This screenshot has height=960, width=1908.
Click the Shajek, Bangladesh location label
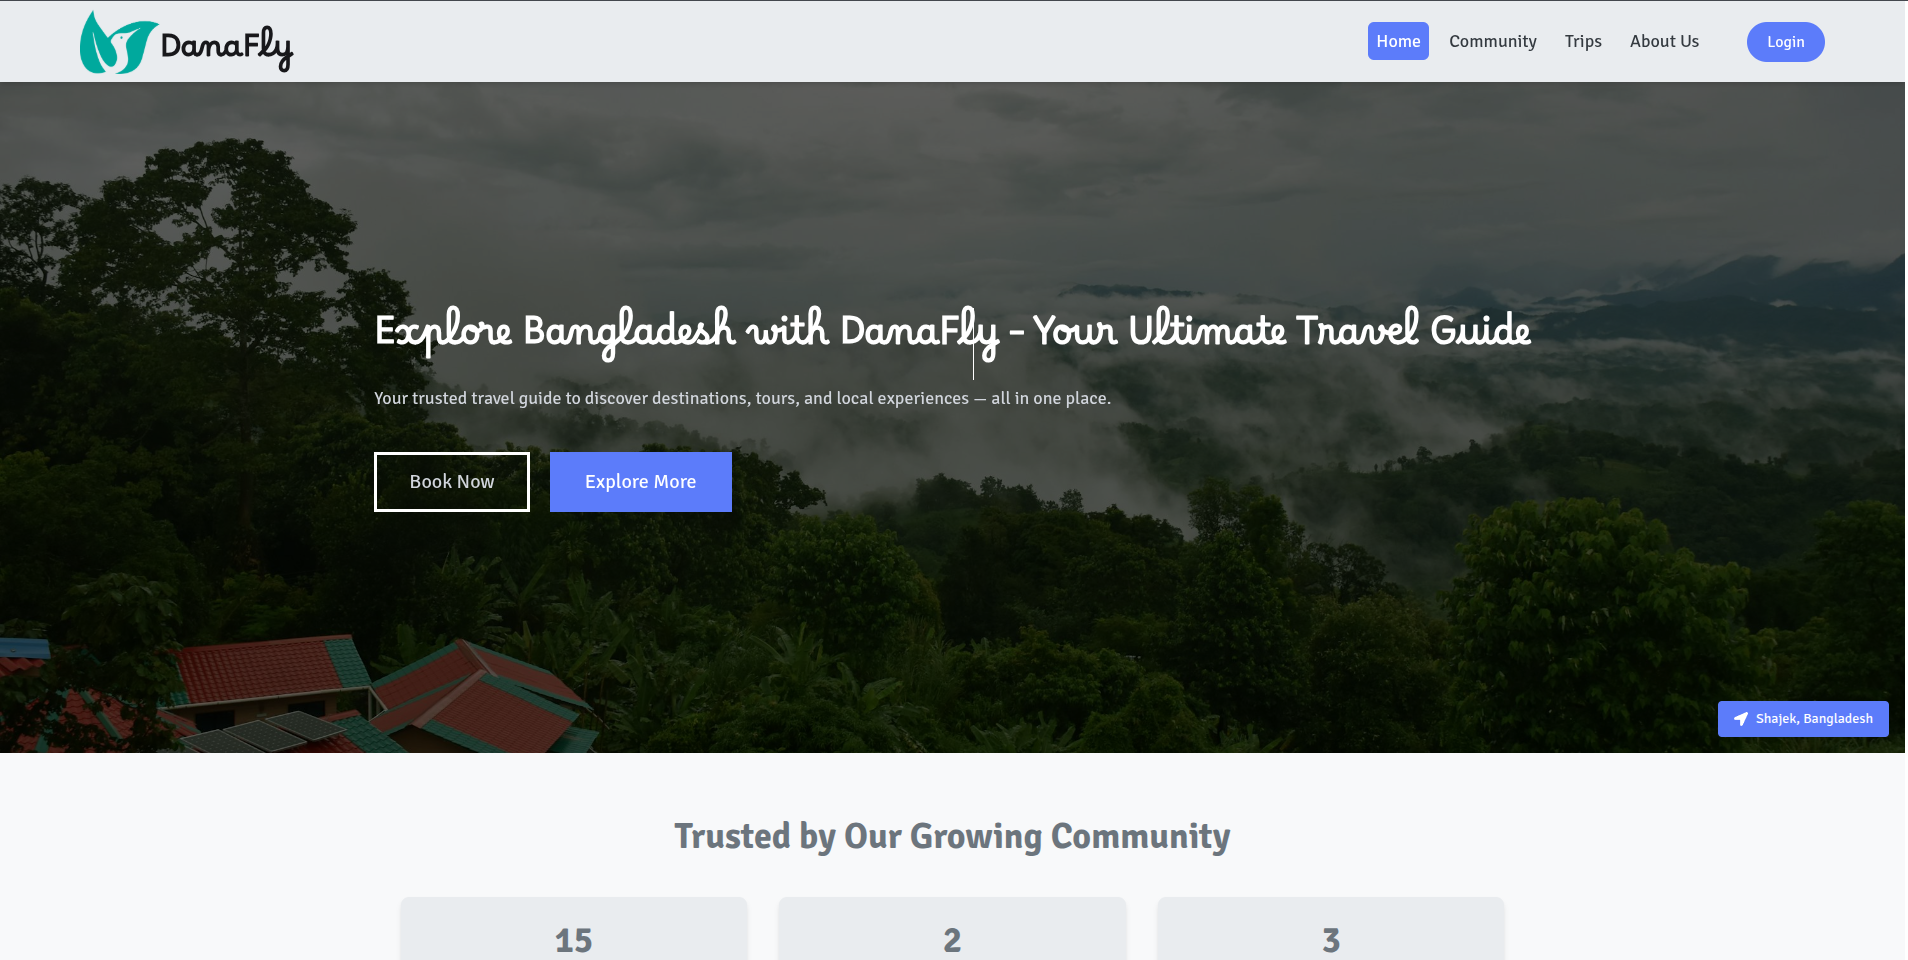(x=1814, y=719)
